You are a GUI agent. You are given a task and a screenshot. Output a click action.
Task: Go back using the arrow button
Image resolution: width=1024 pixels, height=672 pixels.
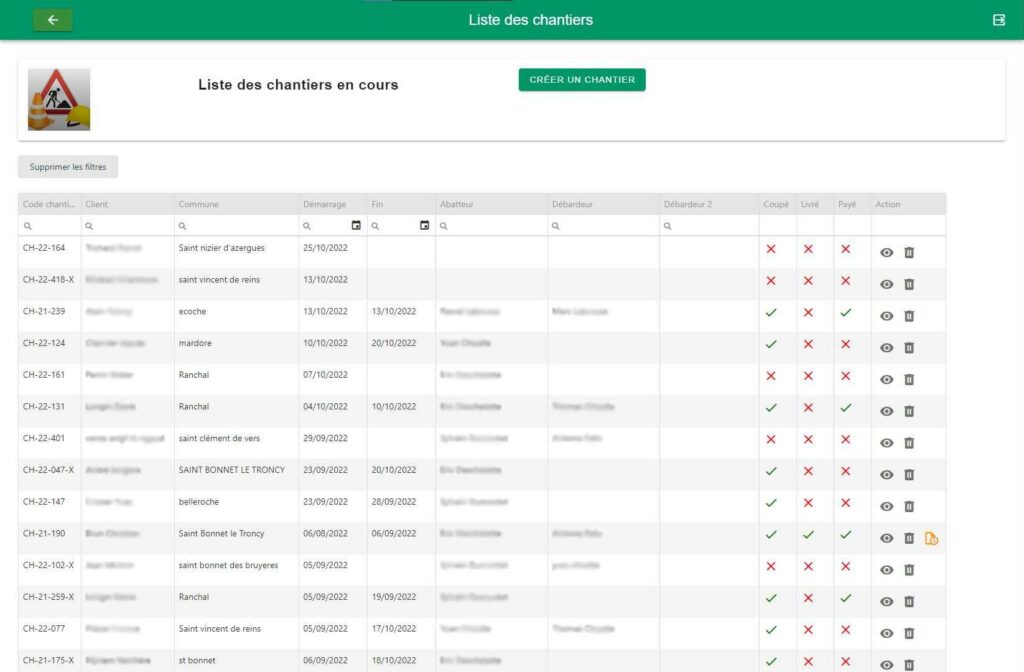53,20
